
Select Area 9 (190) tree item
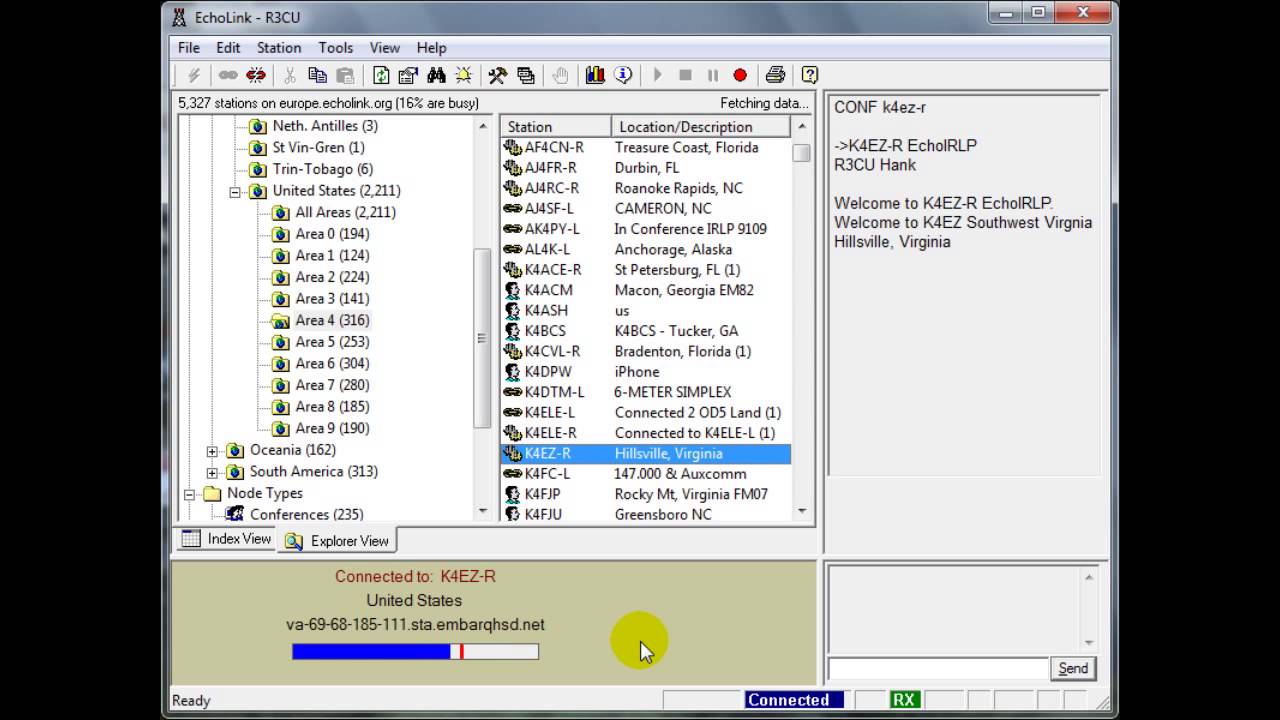332,428
